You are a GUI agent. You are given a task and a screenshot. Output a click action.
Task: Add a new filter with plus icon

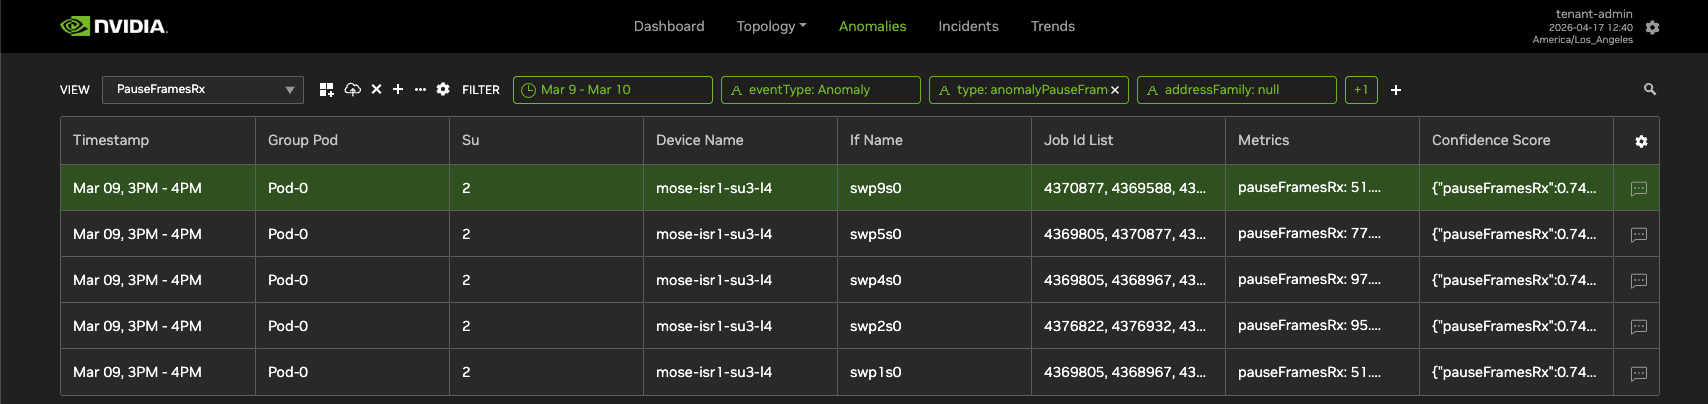pos(1396,90)
